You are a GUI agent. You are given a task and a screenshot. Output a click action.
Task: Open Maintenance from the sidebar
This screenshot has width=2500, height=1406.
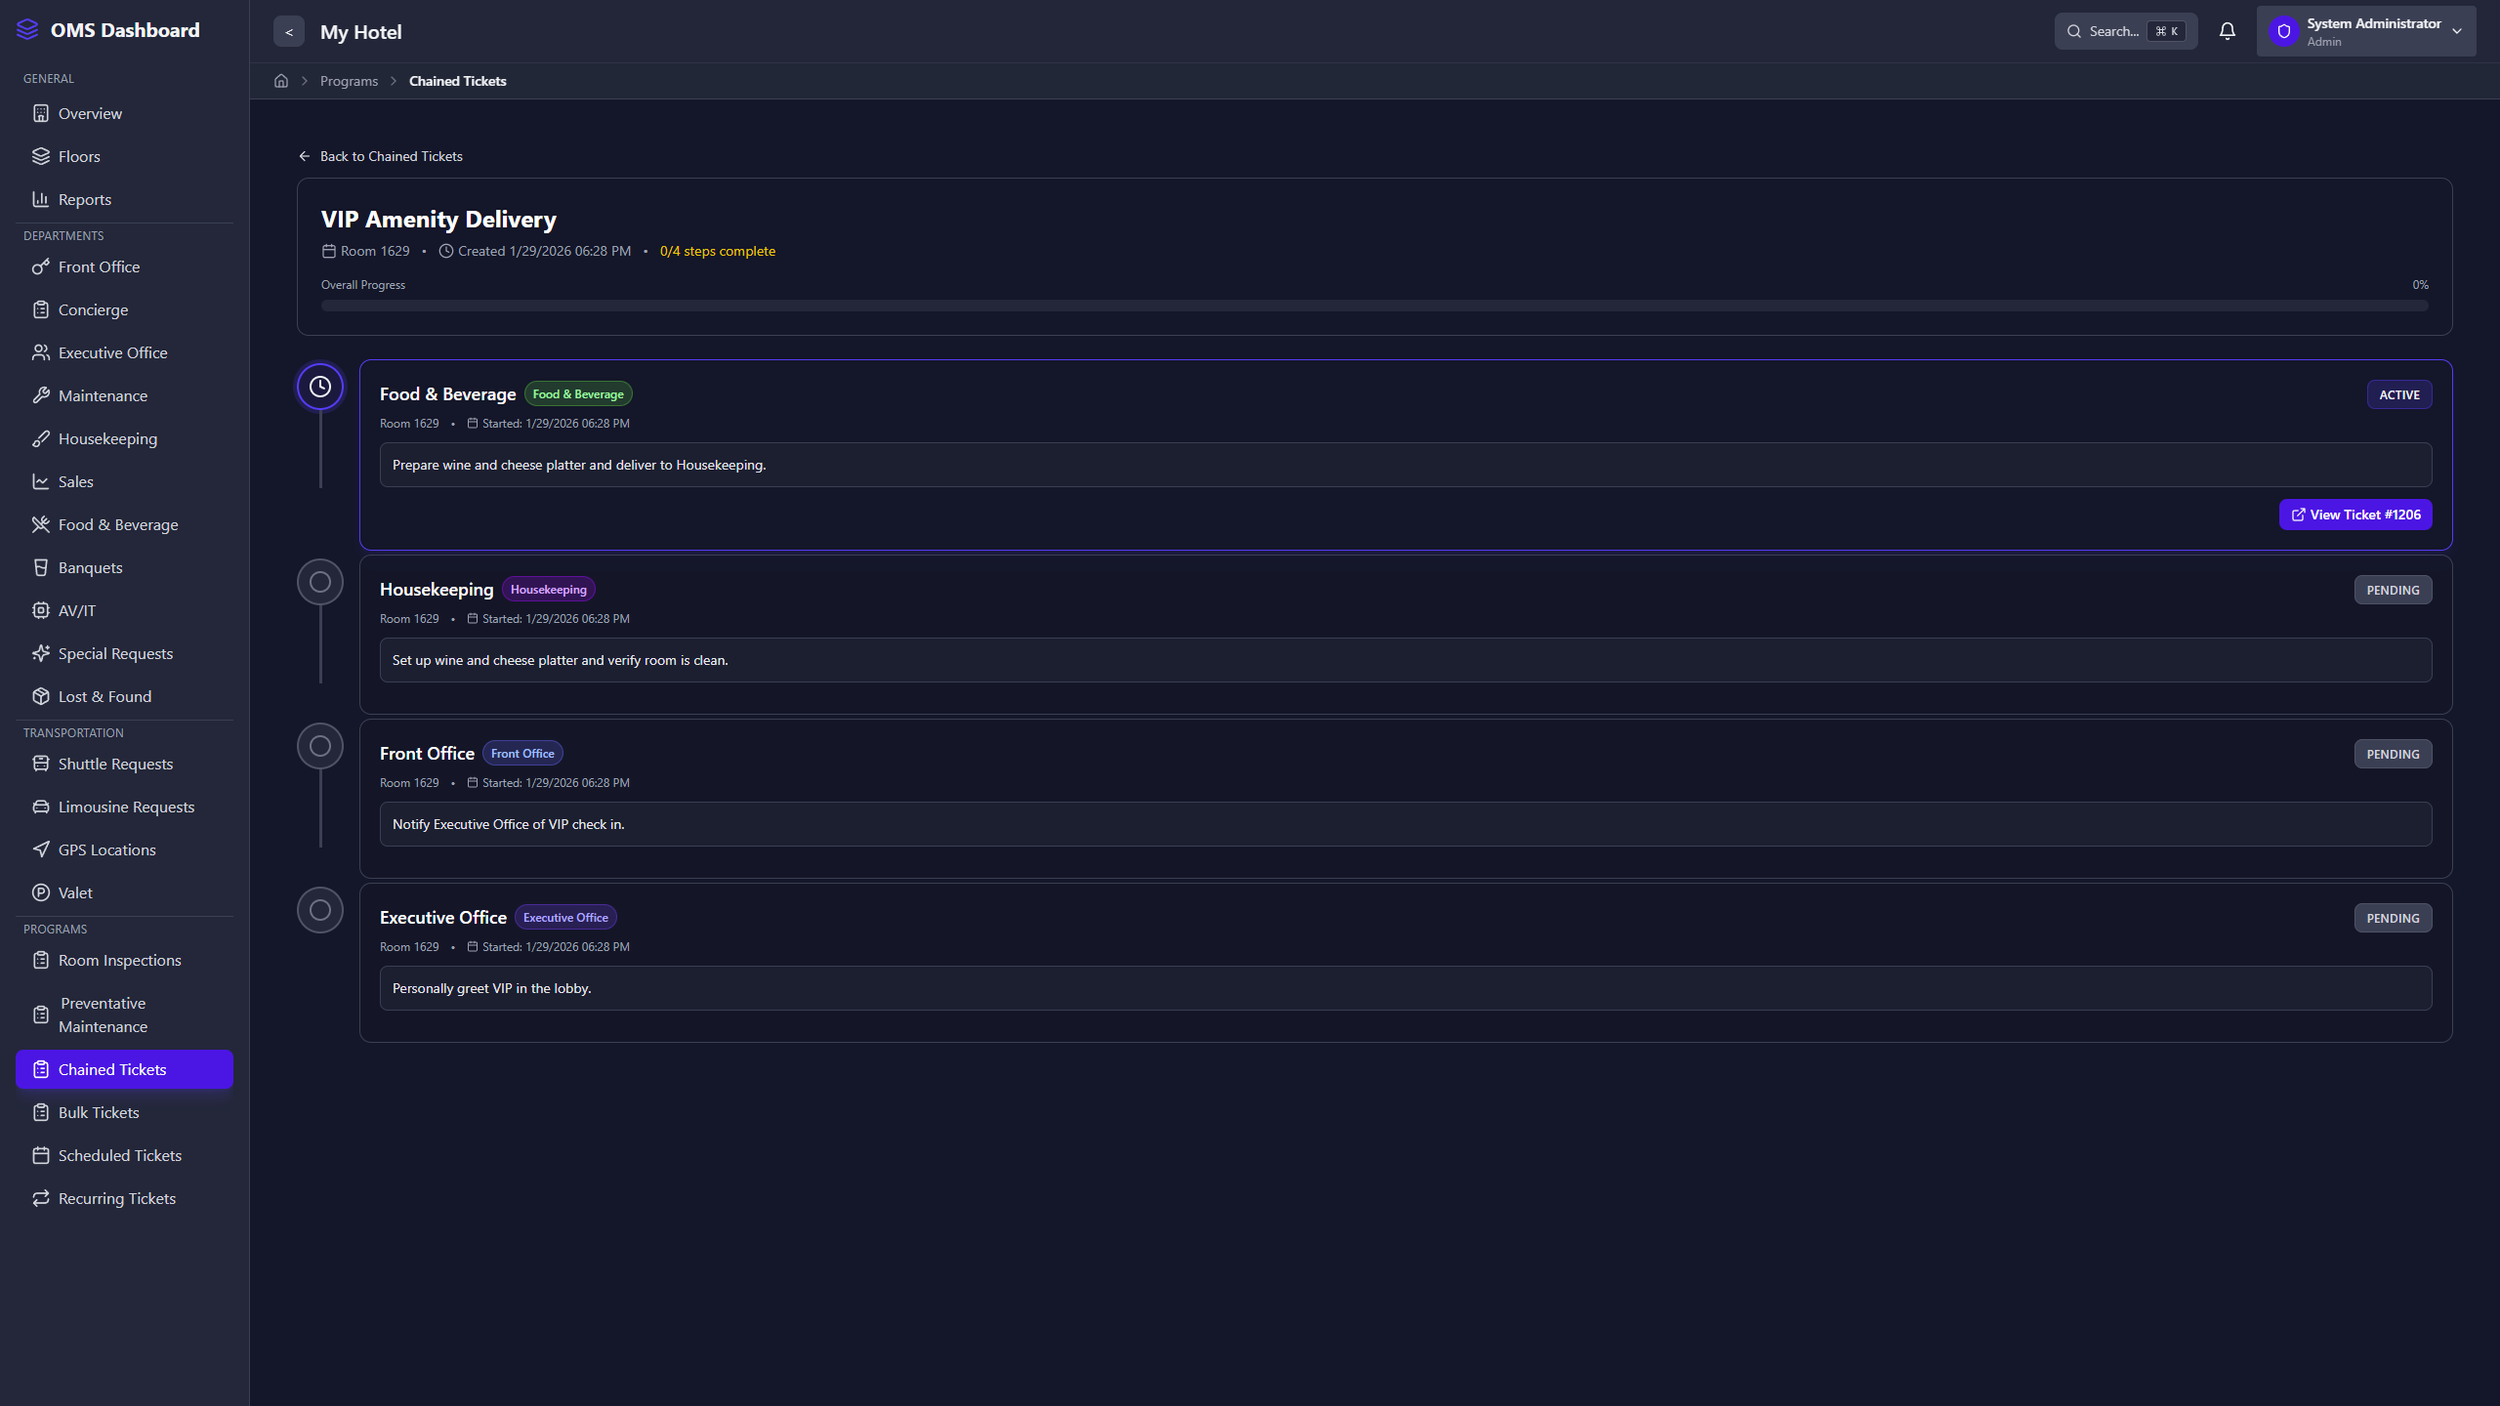point(102,396)
